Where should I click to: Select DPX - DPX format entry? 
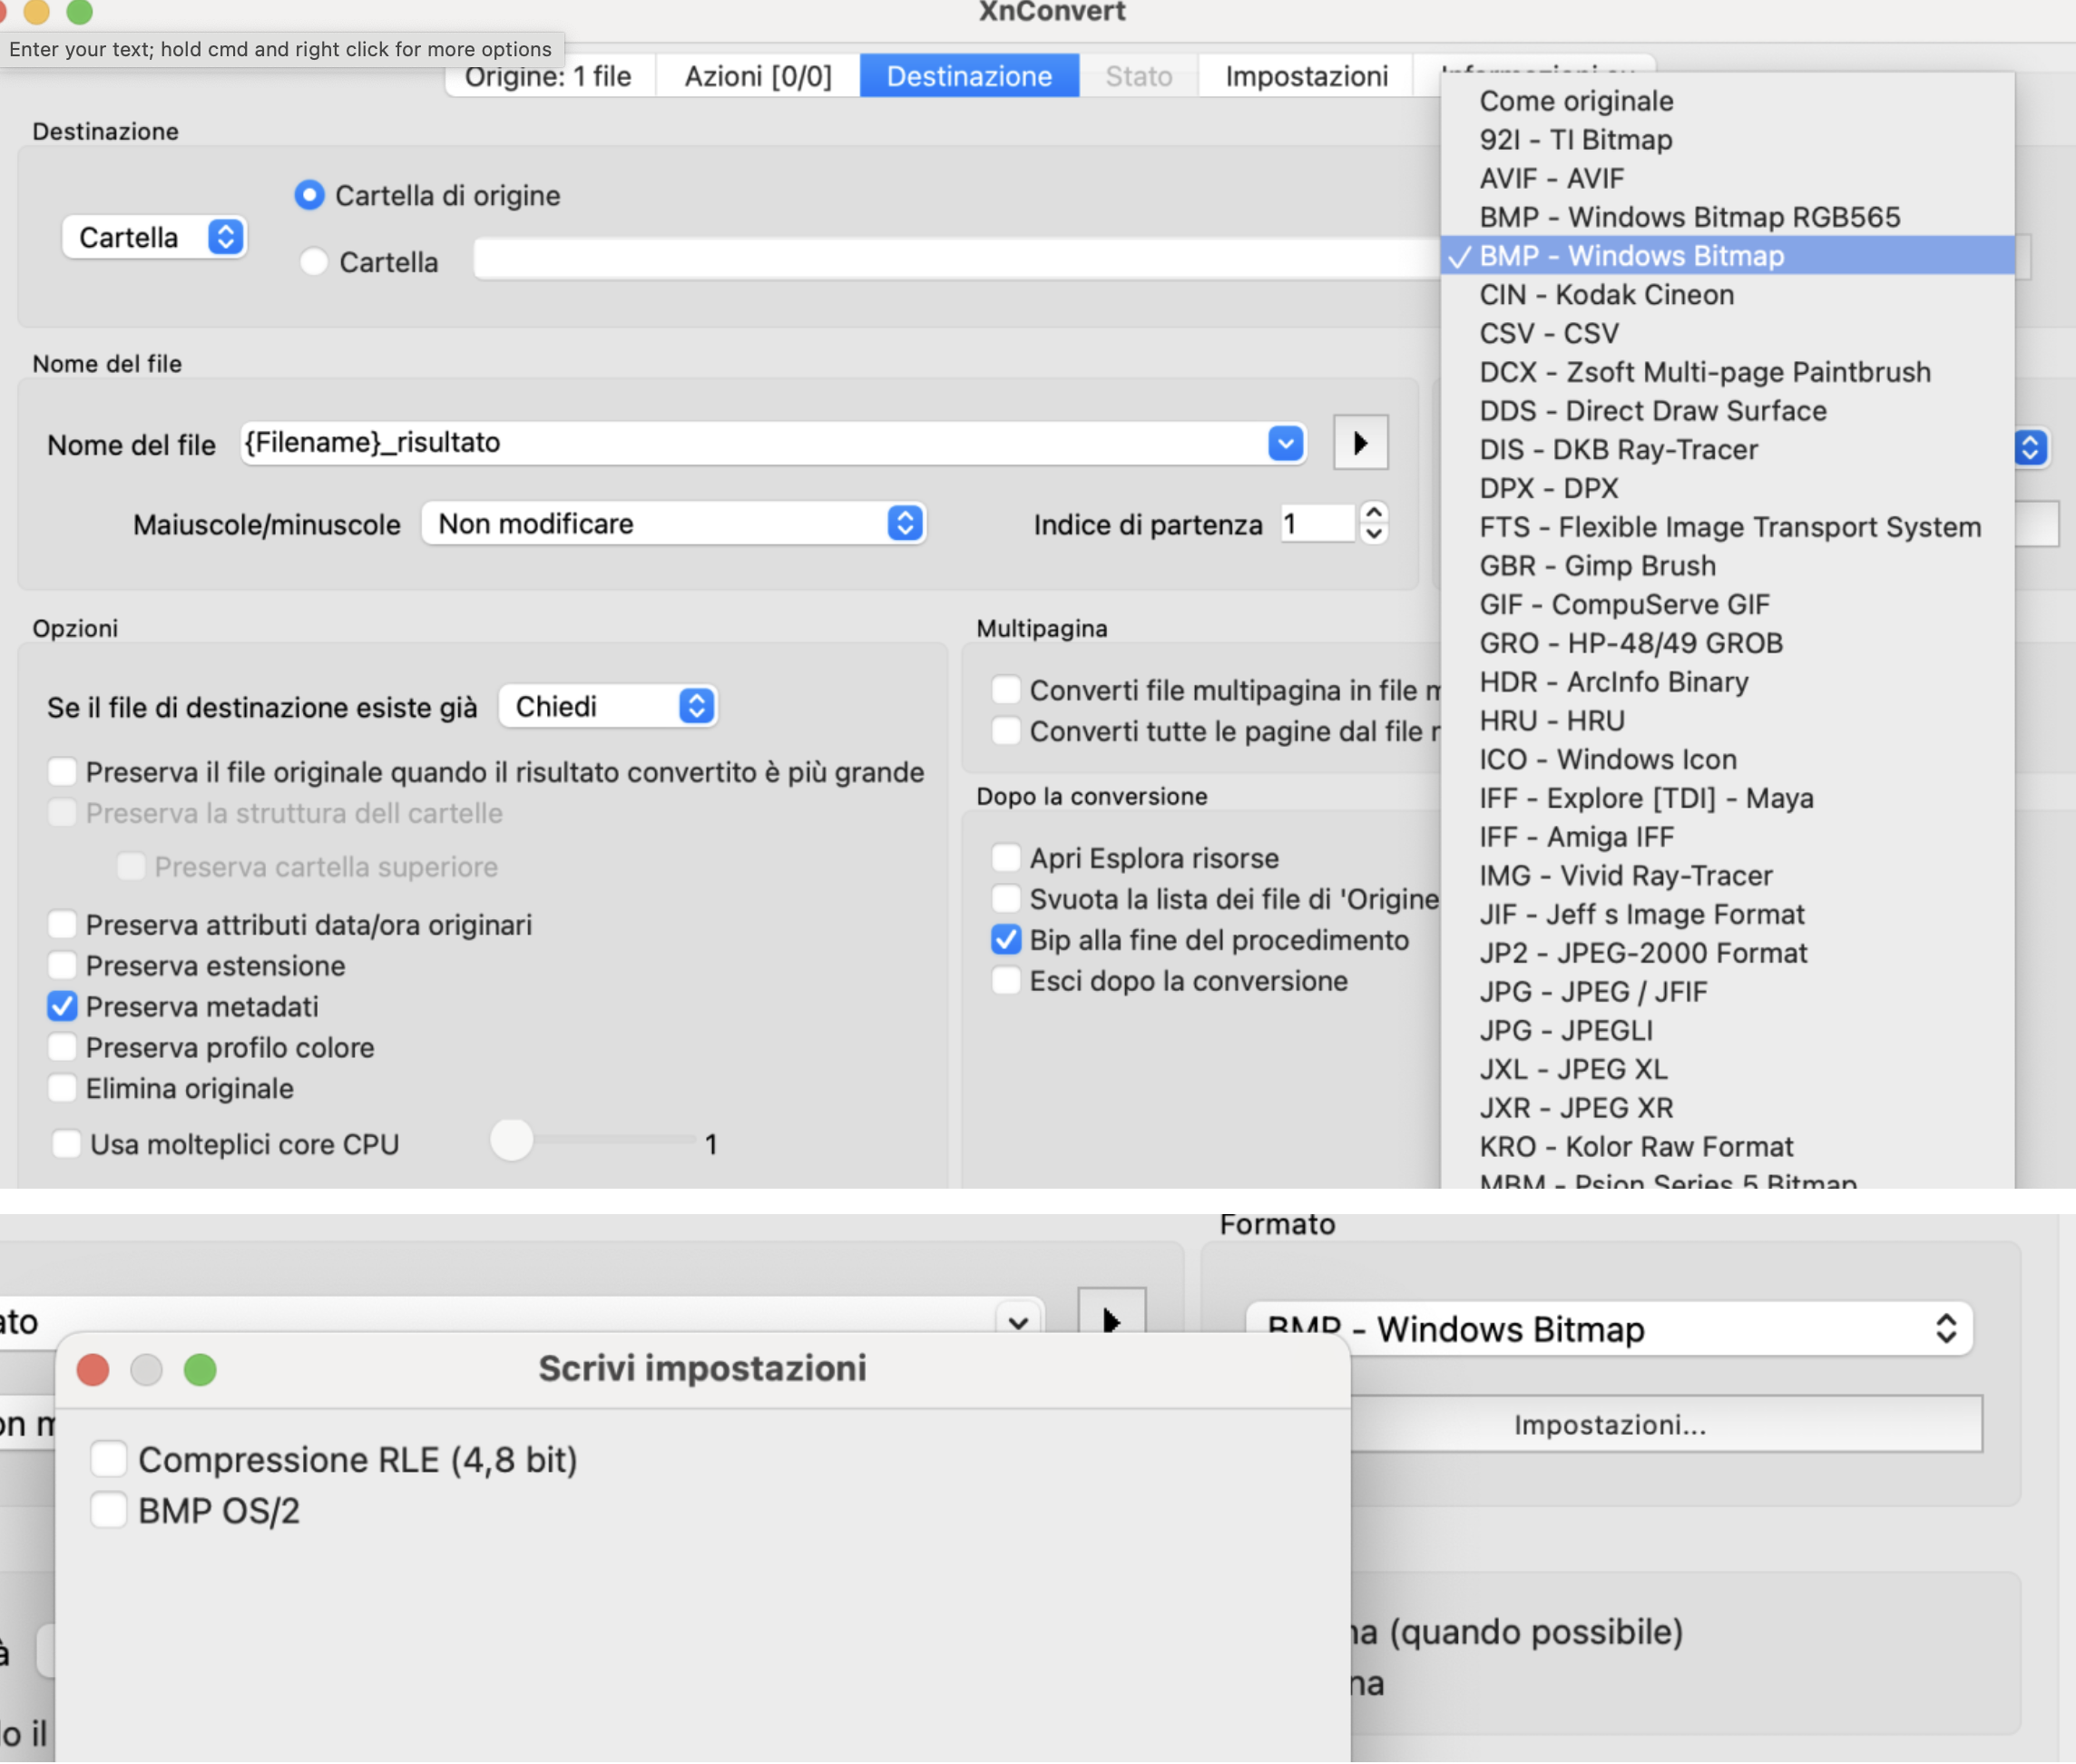1727,488
